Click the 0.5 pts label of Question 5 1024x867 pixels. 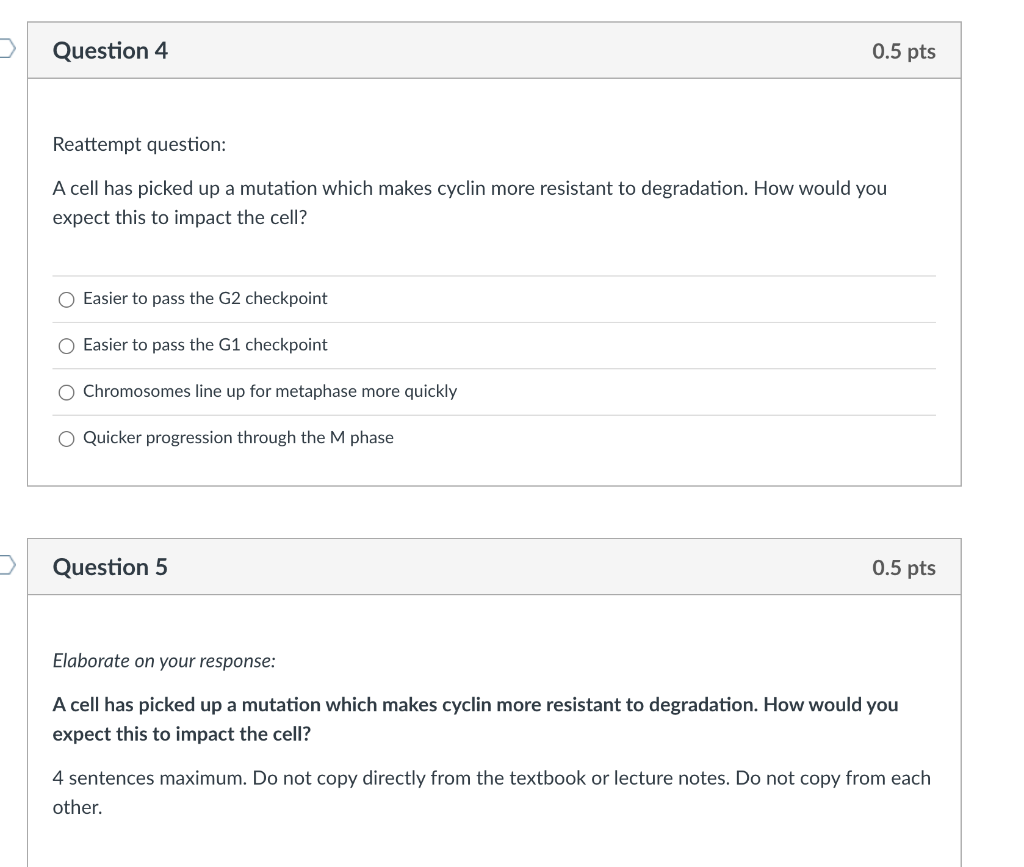point(904,567)
